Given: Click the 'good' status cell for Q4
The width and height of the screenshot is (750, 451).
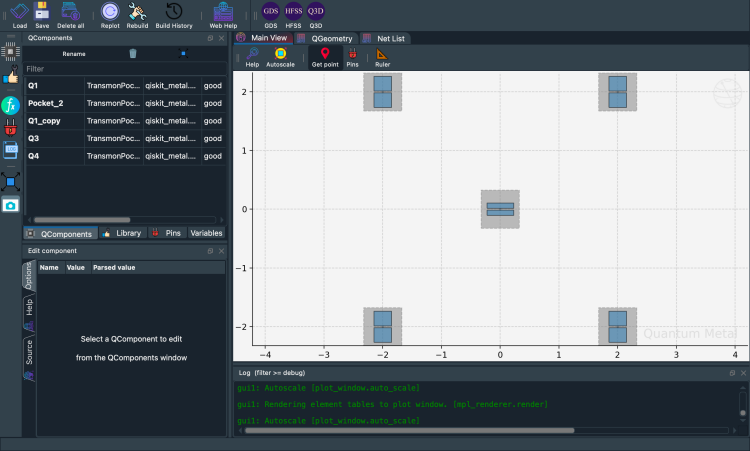Looking at the screenshot, I should tap(213, 156).
